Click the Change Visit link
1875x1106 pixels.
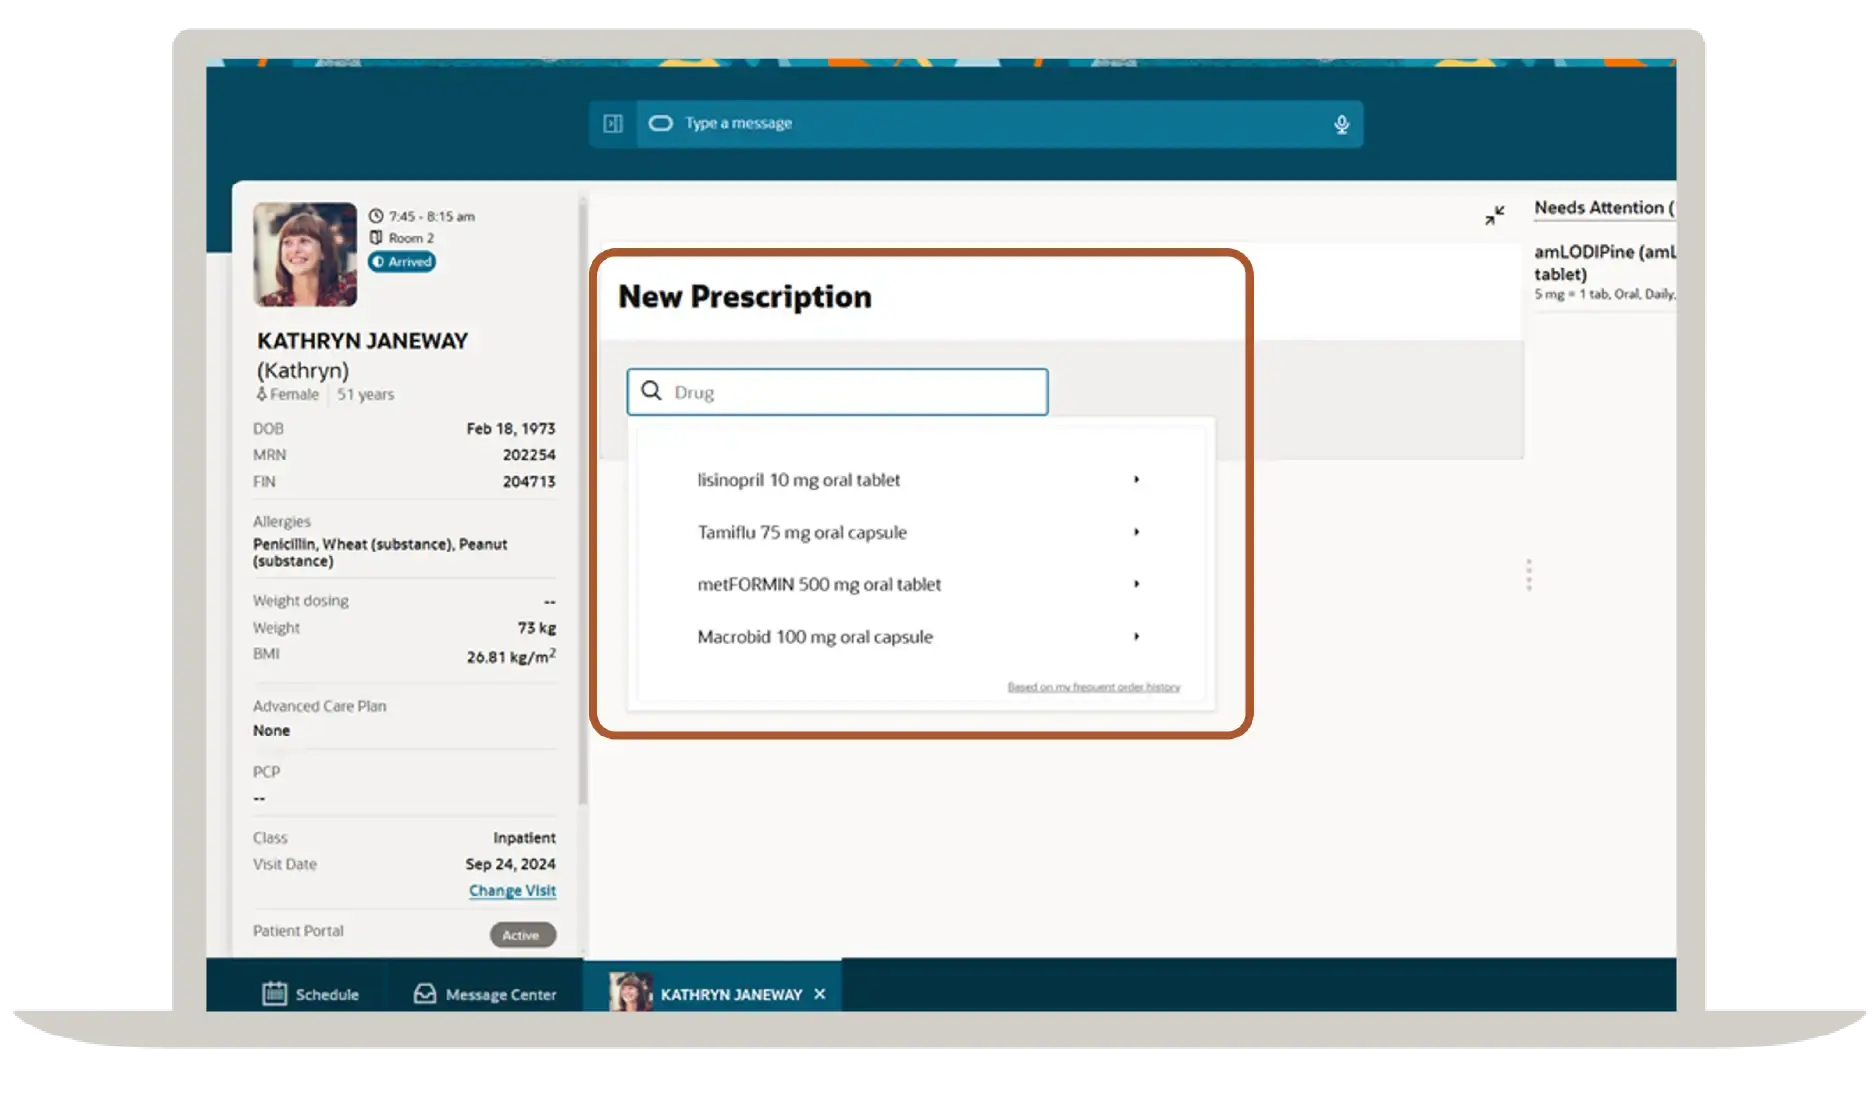tap(512, 890)
